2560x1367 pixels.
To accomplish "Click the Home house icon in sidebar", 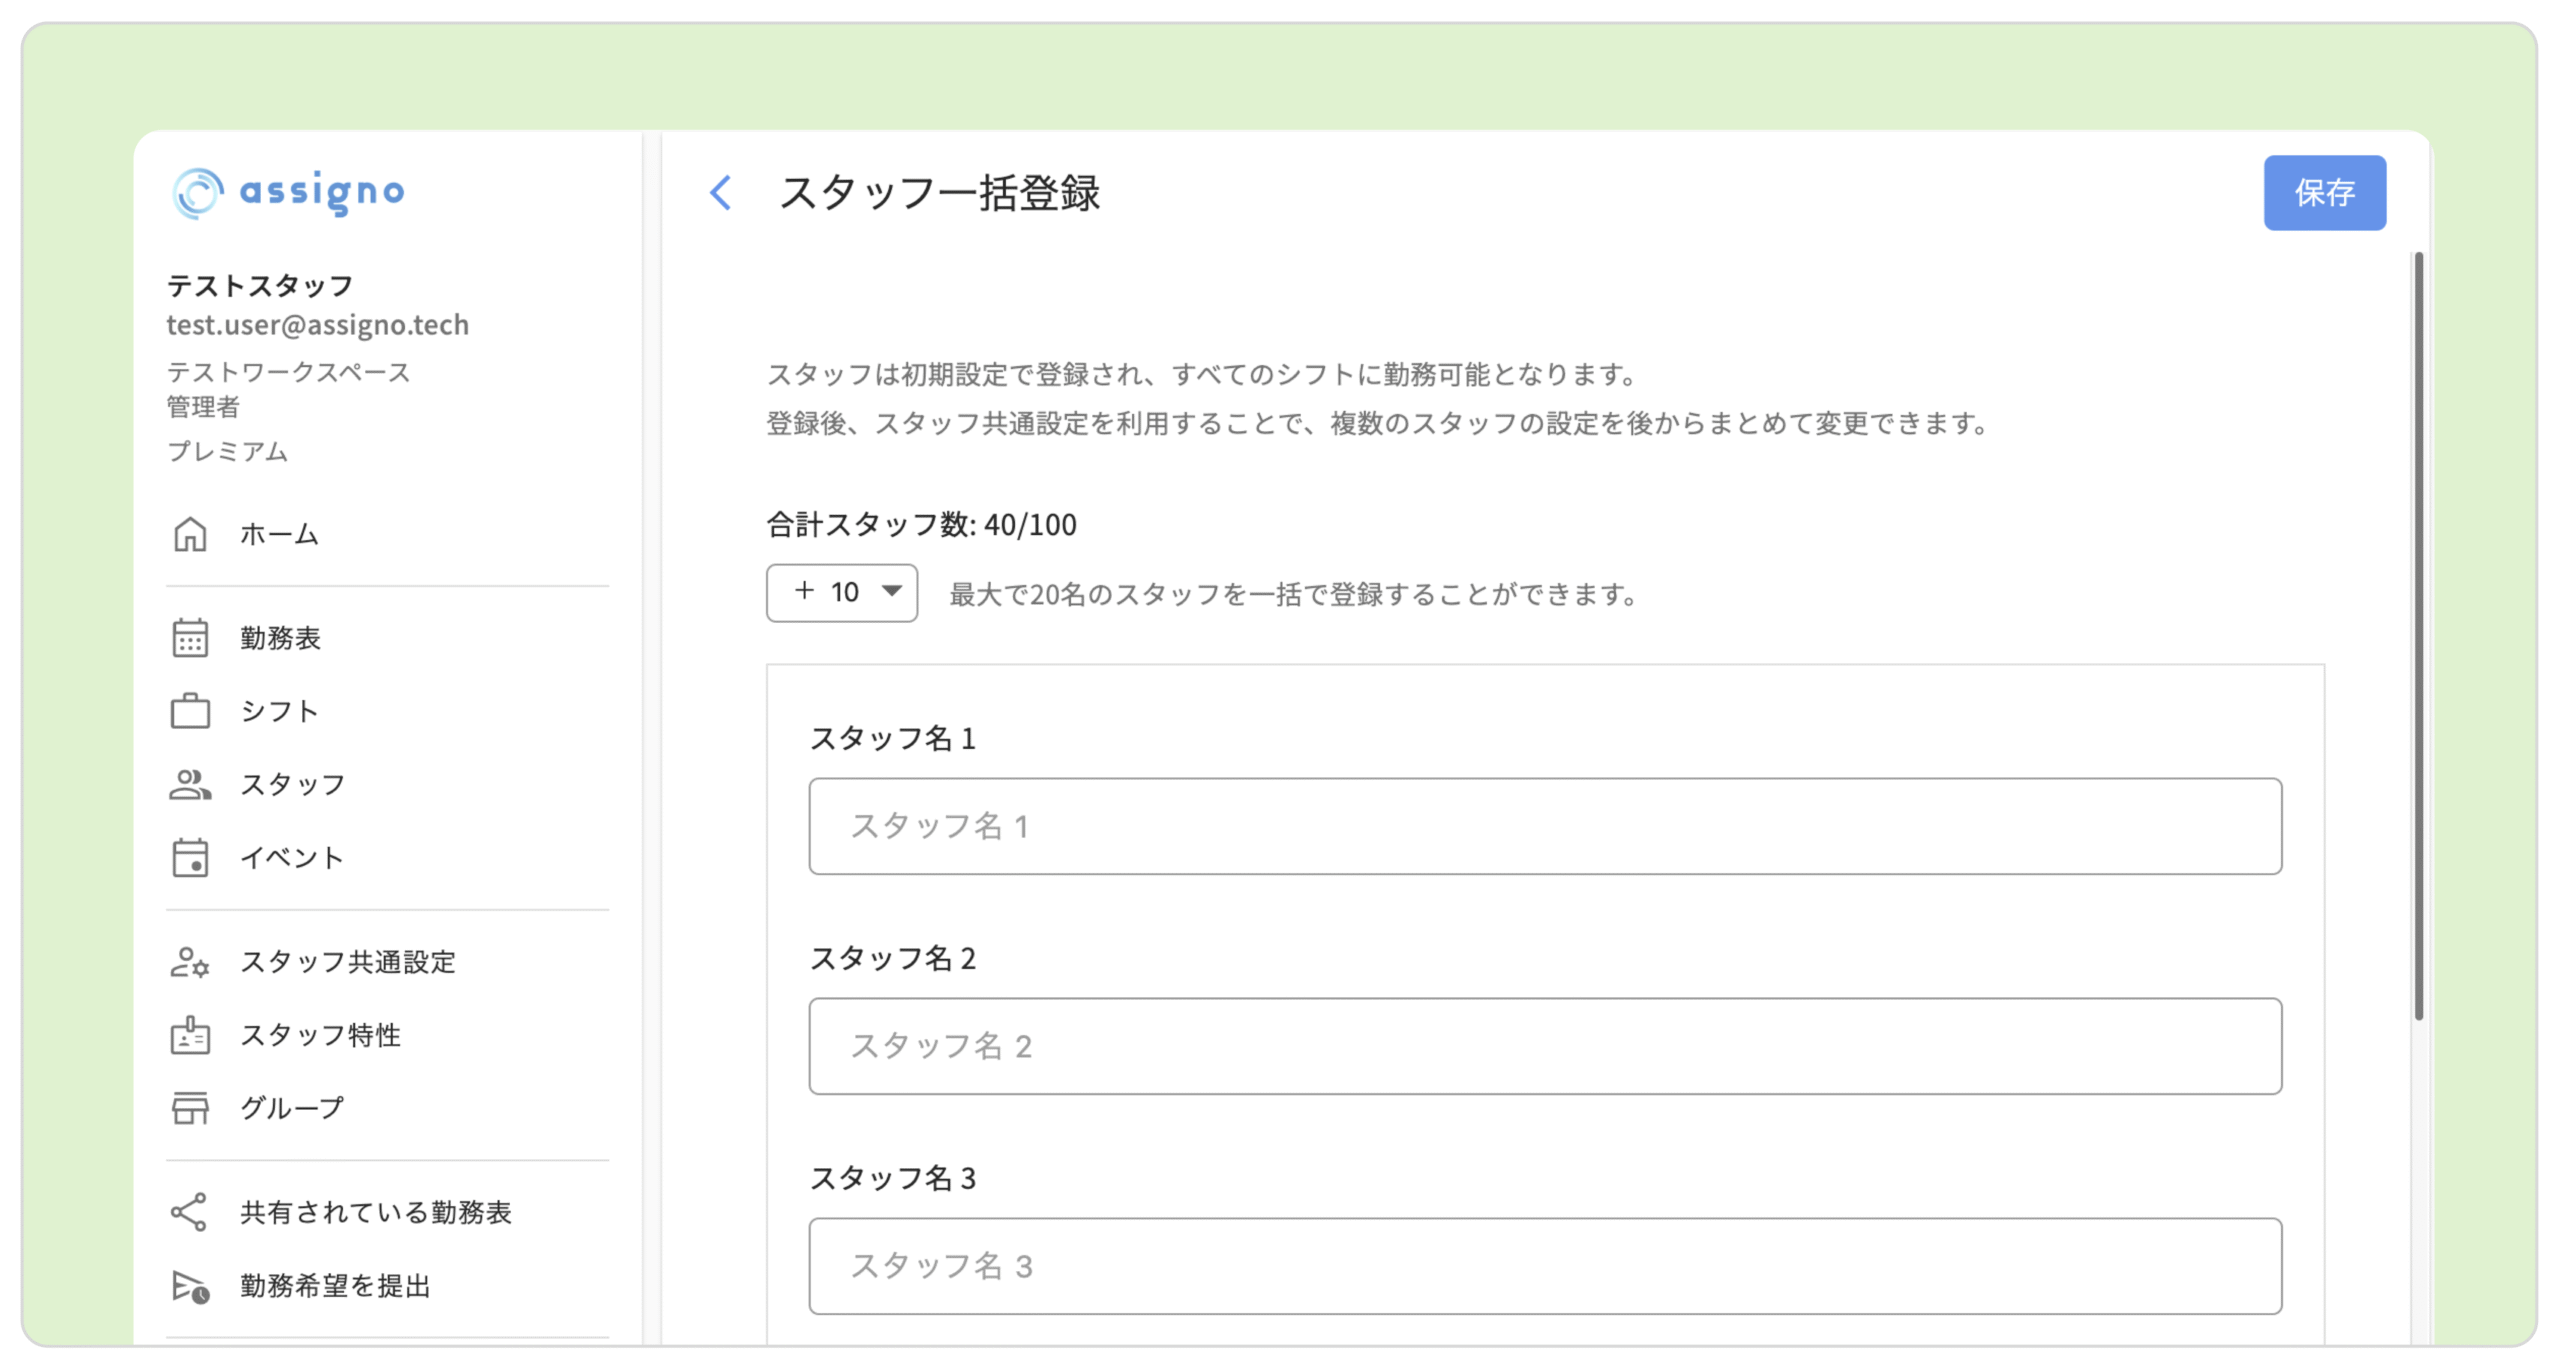I will tap(190, 534).
